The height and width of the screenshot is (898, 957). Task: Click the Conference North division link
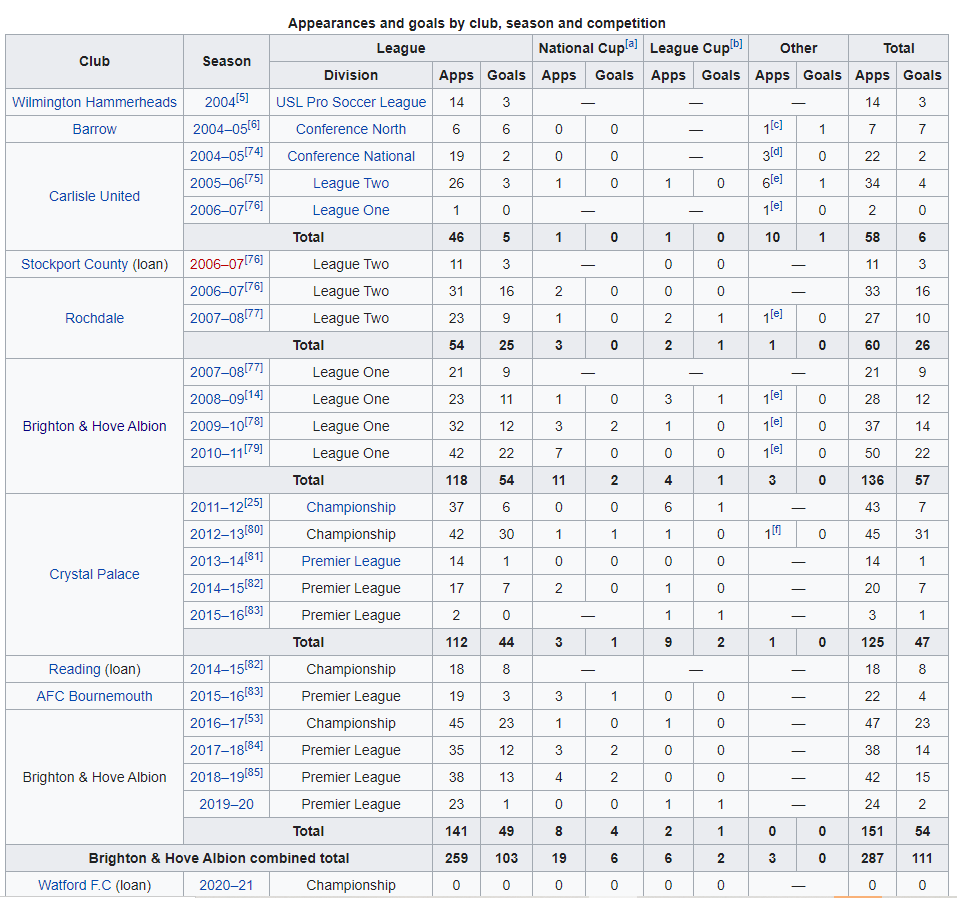coord(350,129)
